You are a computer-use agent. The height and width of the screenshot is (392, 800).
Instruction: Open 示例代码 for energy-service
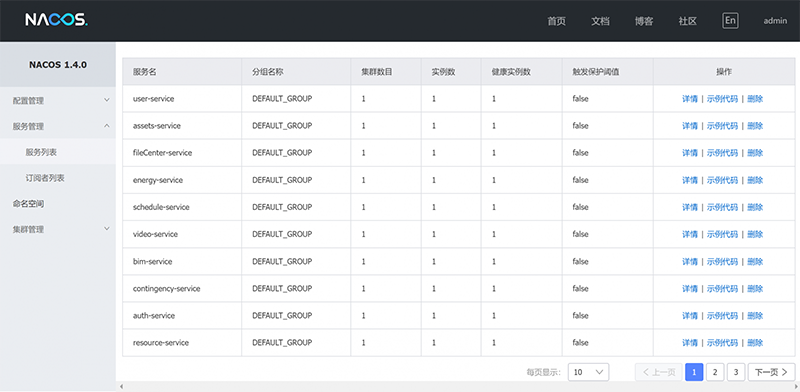pos(722,180)
